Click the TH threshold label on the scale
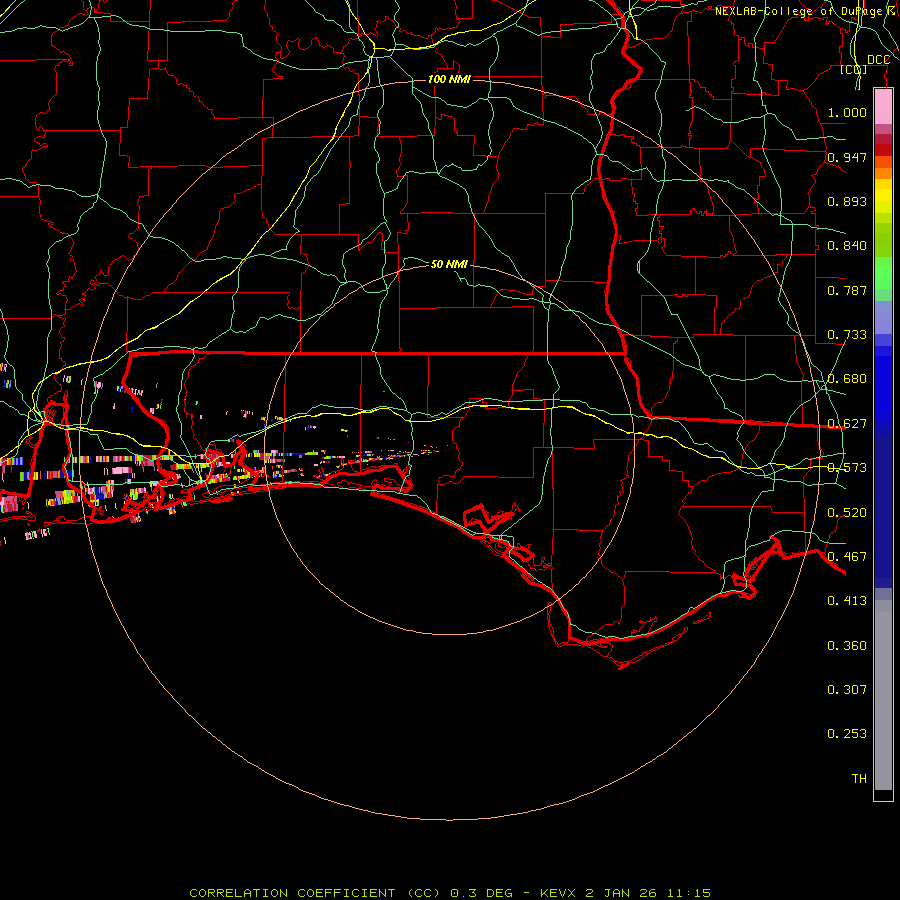This screenshot has width=900, height=900. [x=859, y=779]
